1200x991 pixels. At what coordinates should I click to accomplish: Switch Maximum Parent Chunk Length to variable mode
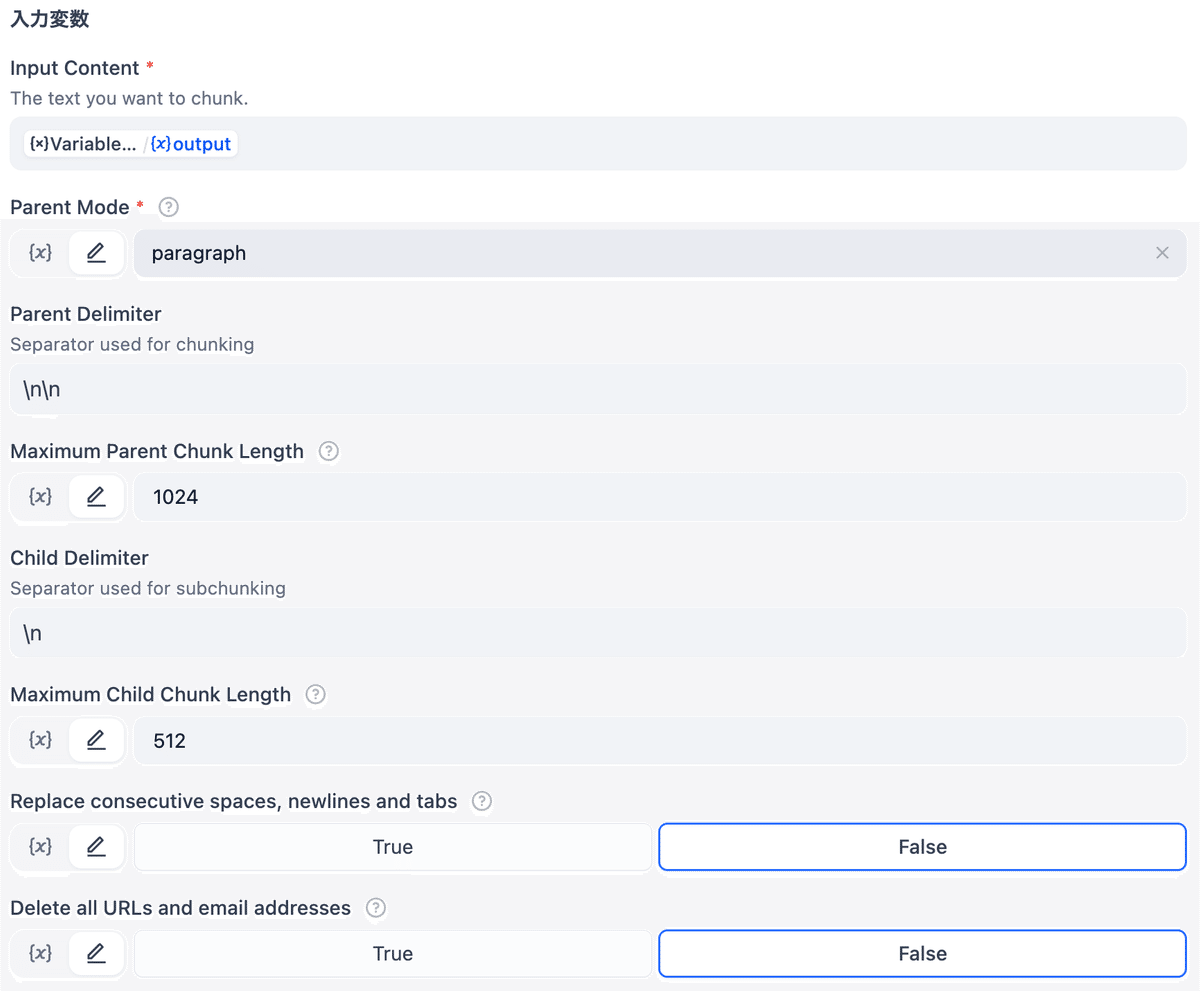[40, 496]
